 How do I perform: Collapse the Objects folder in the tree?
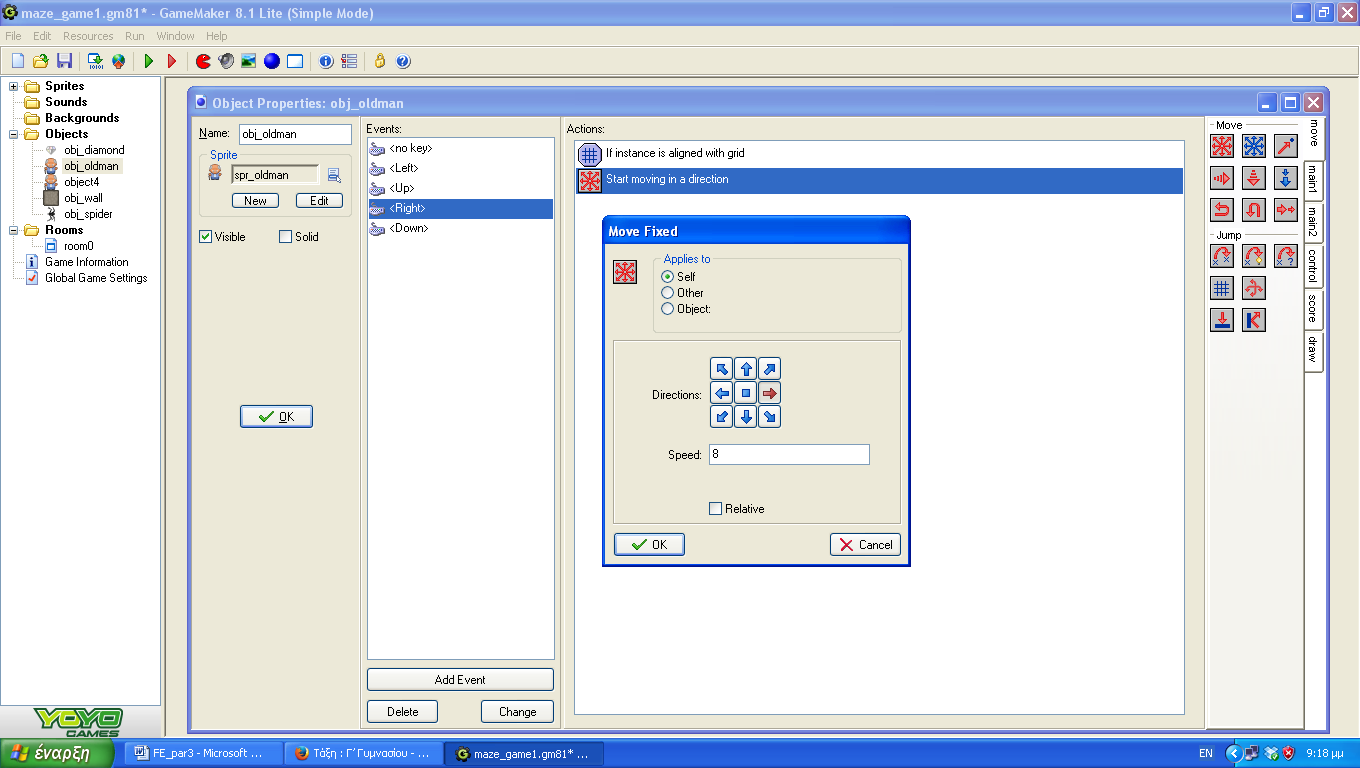(x=14, y=134)
